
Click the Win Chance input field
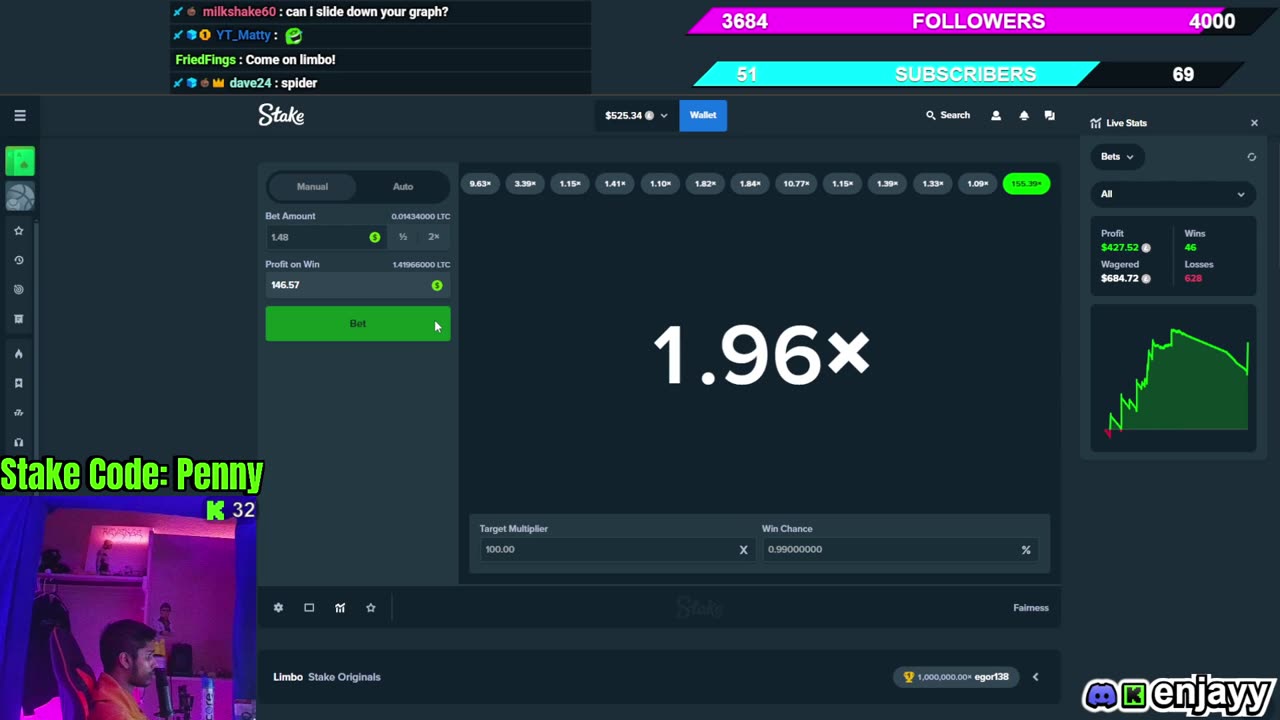(900, 549)
